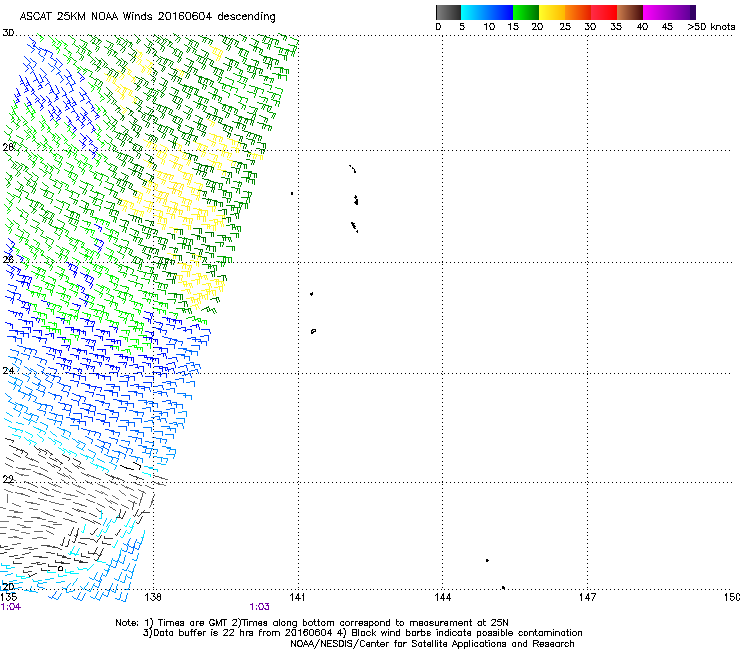
Task: Click the island dot just east of 141E at 25.5N
Action: [311, 294]
